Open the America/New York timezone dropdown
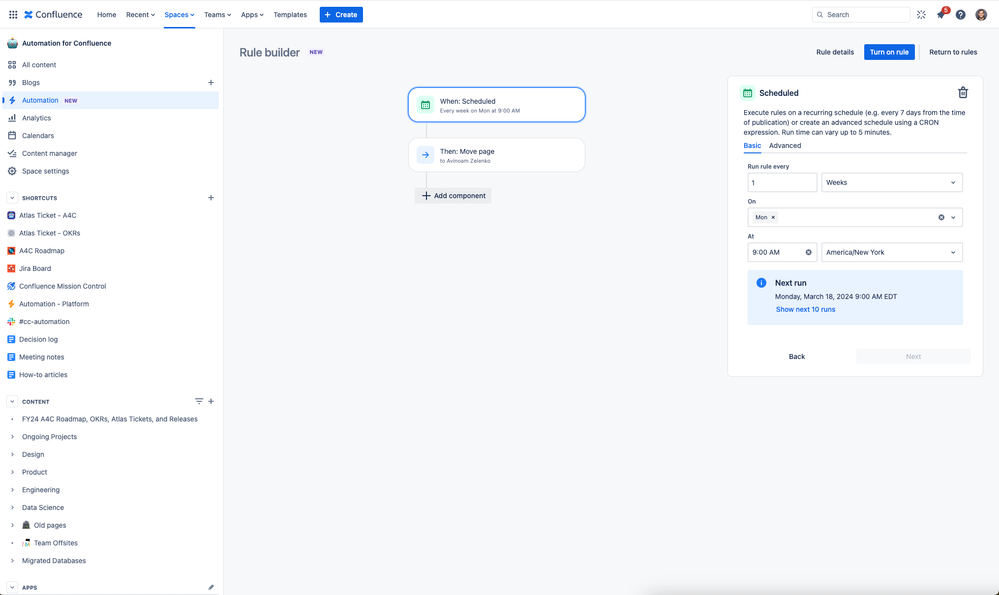 click(891, 252)
